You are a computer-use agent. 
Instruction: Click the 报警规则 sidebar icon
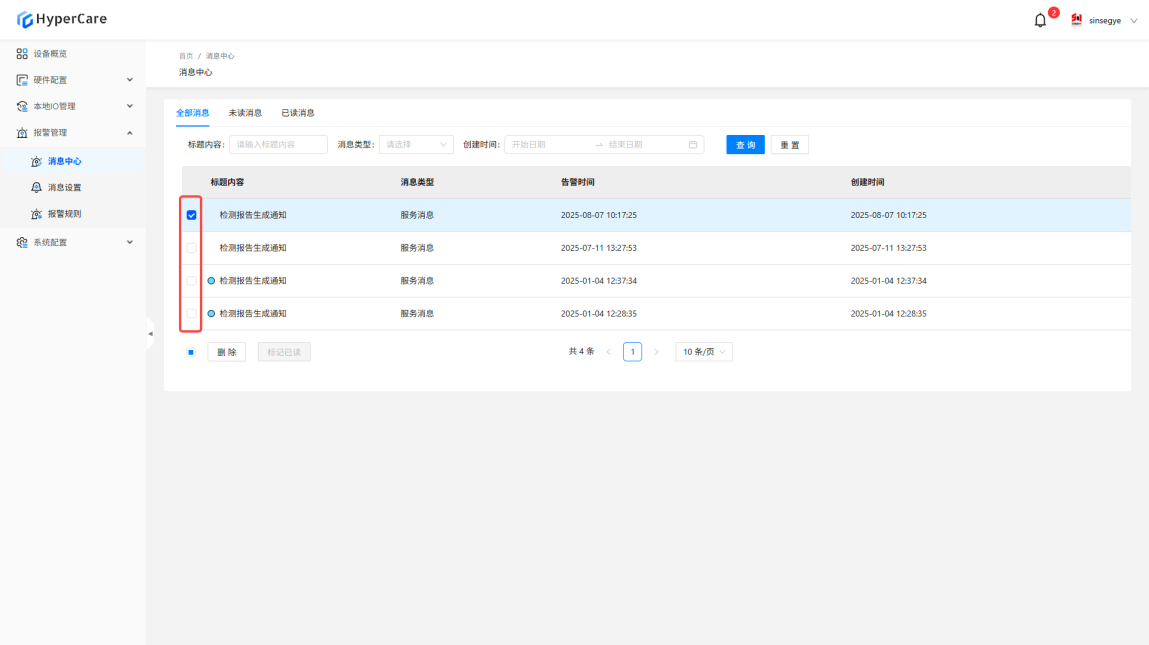pos(37,214)
